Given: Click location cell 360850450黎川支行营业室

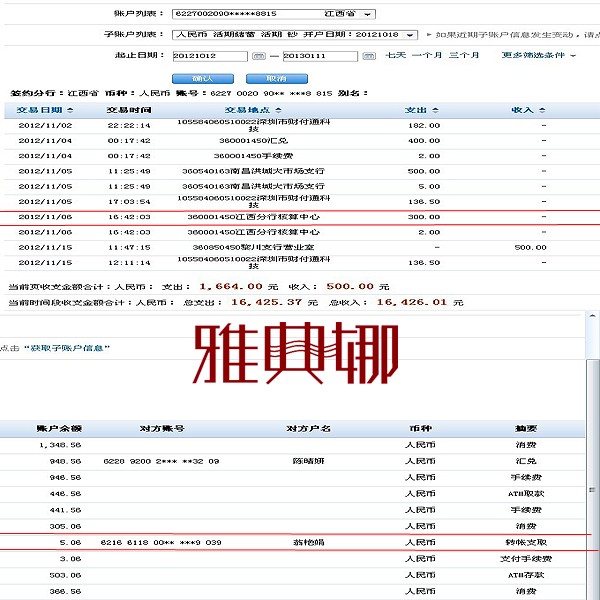Looking at the screenshot, I should [253, 248].
